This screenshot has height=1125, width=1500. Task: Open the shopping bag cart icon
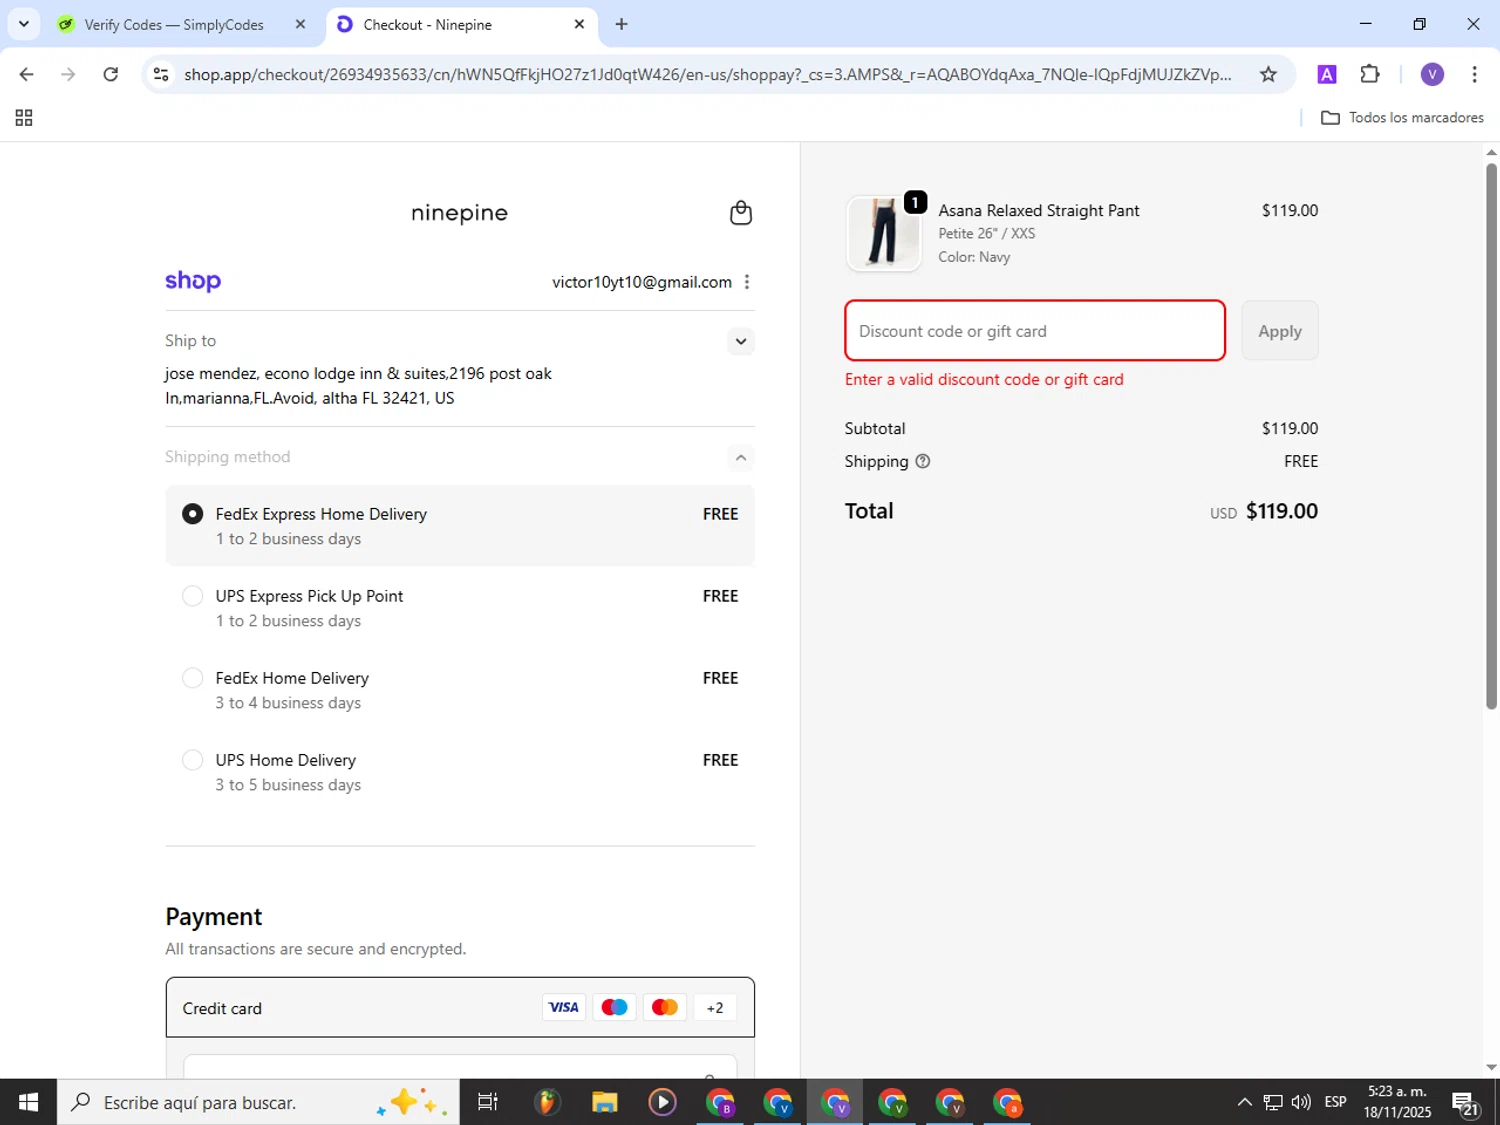740,213
